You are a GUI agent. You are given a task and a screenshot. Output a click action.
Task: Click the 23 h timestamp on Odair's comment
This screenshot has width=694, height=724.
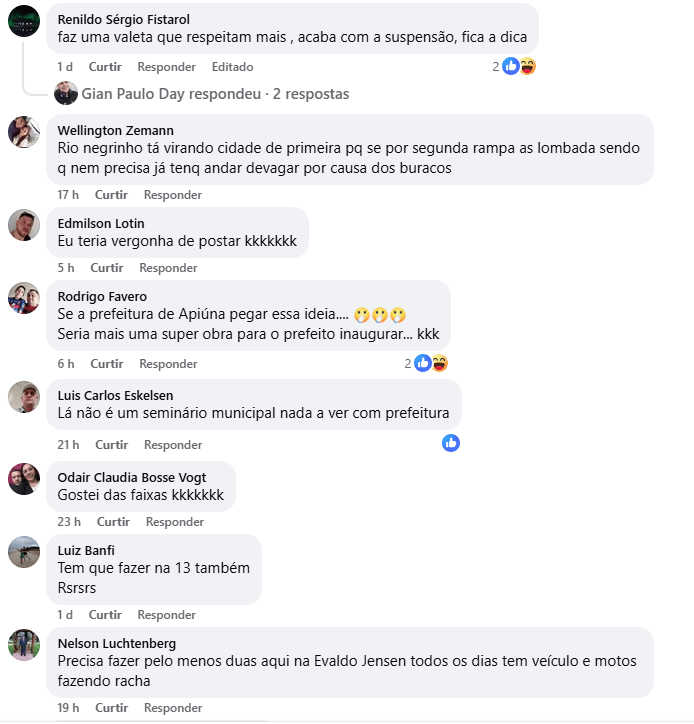tap(69, 522)
